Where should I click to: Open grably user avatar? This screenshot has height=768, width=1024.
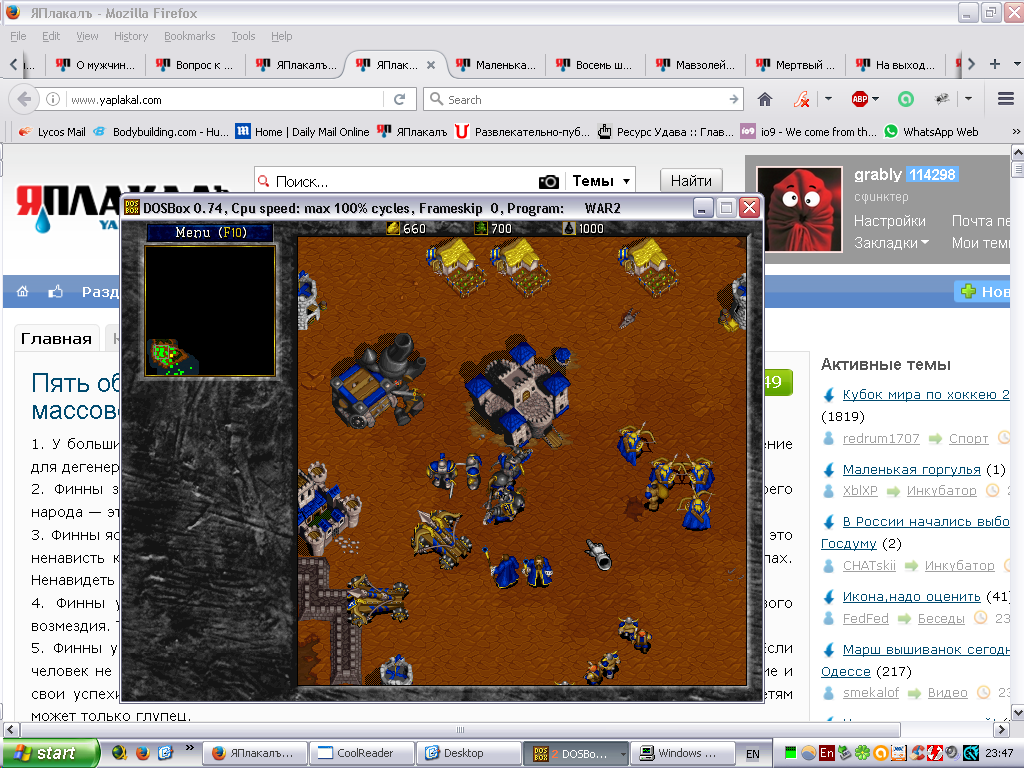[x=799, y=209]
